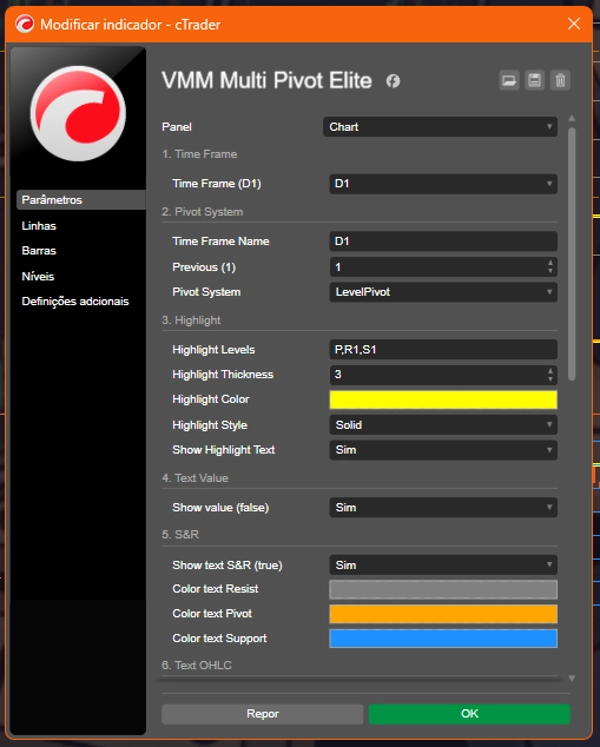Screen dimensions: 600x747
Task: Open the blue Color text Support swatch
Action: coord(443,639)
